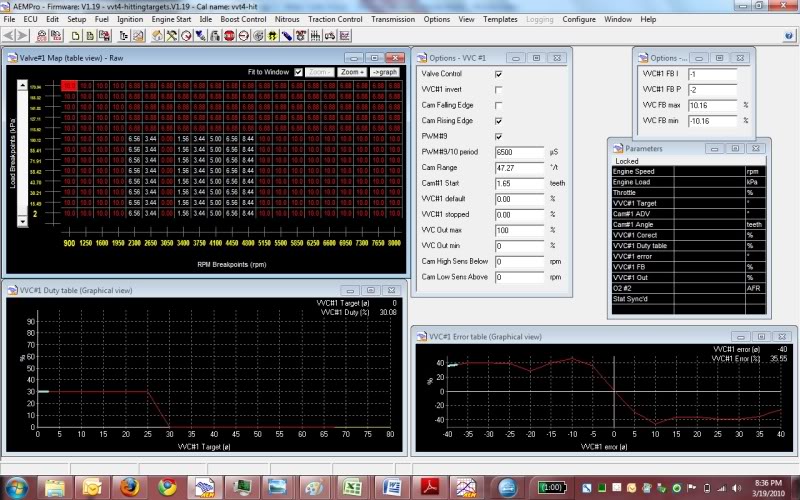This screenshot has width=800, height=500.
Task: Open the Configure menu
Action: click(x=579, y=19)
